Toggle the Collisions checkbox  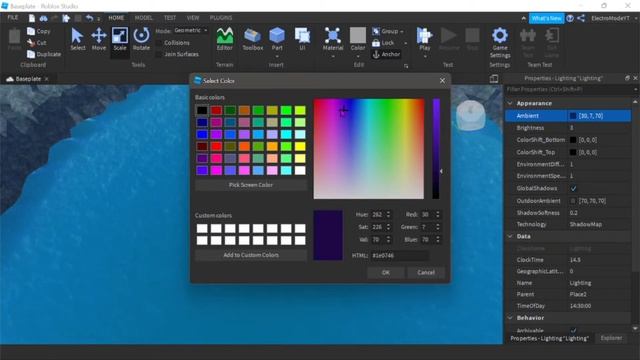(x=159, y=43)
